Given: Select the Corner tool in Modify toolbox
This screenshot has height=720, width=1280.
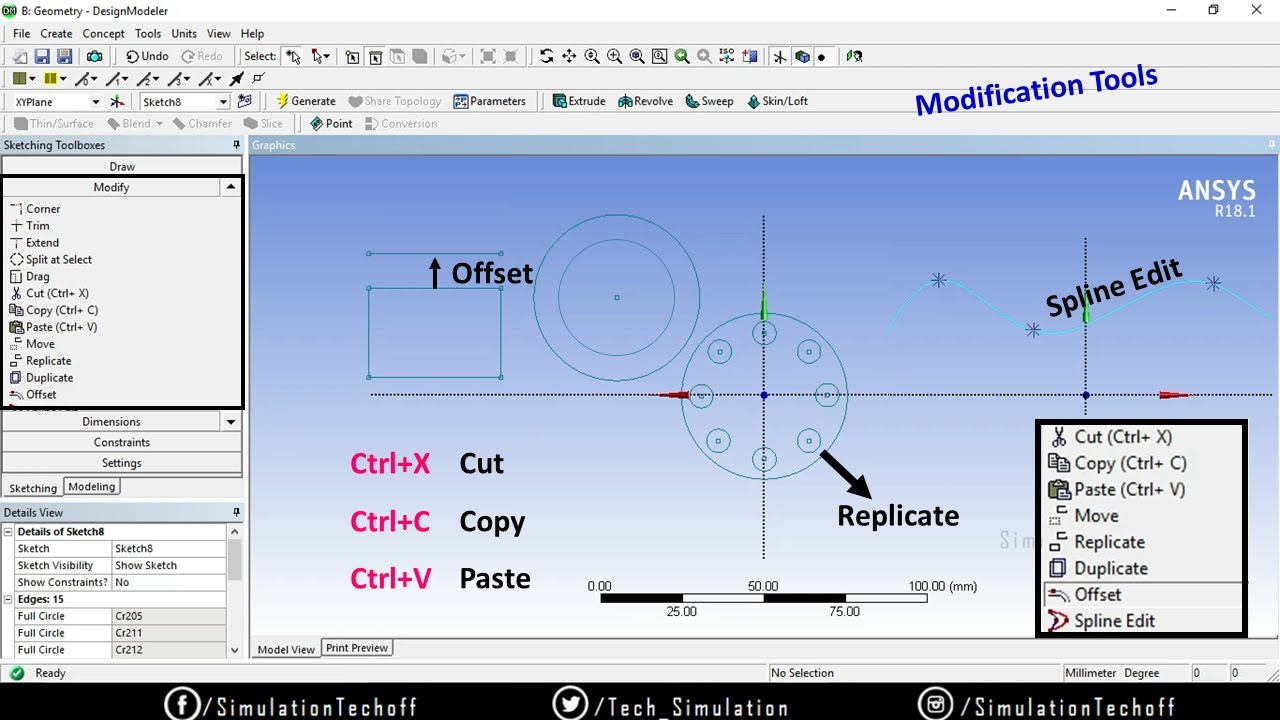Looking at the screenshot, I should [43, 209].
